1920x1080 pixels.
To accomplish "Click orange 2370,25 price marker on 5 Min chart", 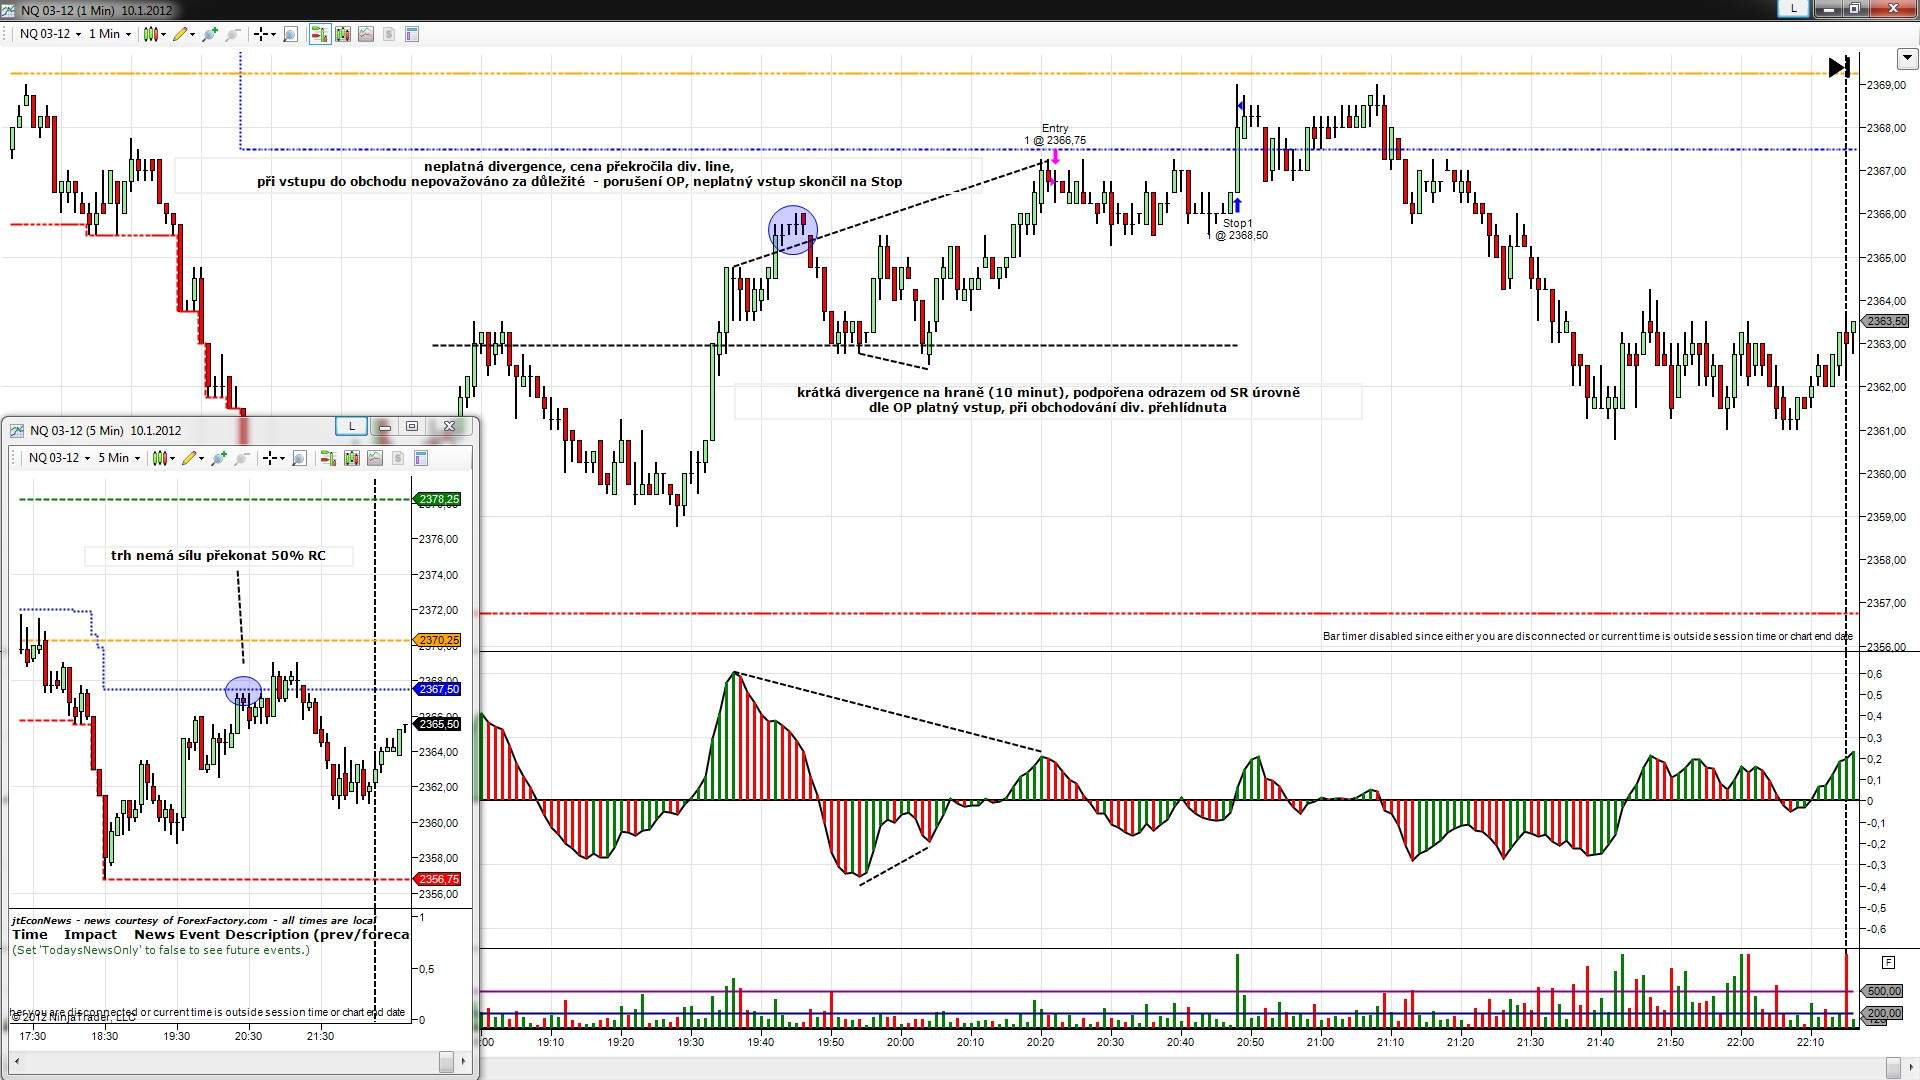I will (438, 640).
